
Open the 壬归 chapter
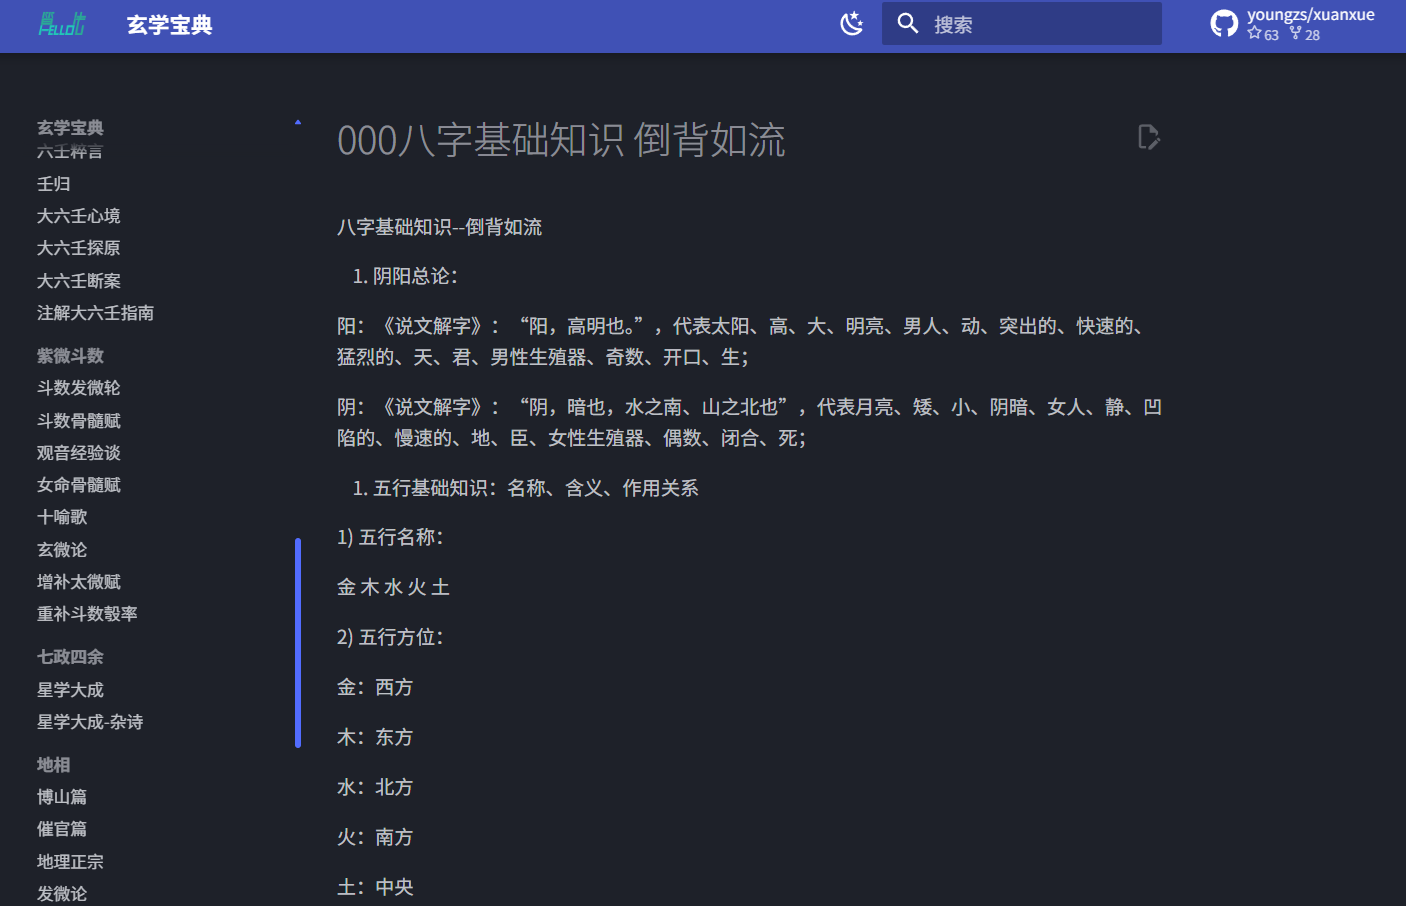[53, 183]
